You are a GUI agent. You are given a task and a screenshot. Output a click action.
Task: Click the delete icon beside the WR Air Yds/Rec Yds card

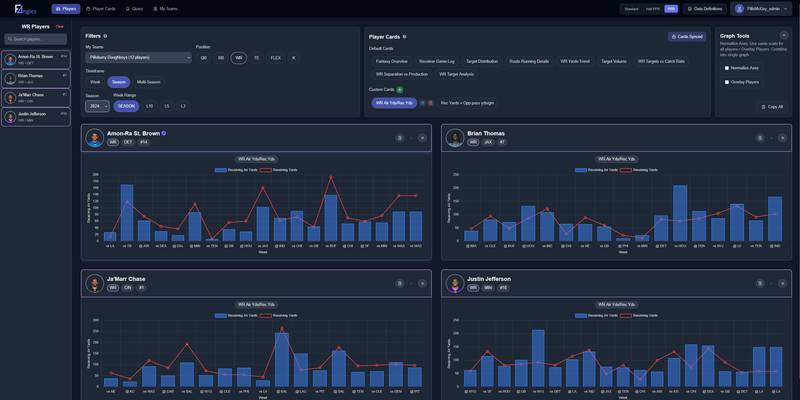click(431, 102)
